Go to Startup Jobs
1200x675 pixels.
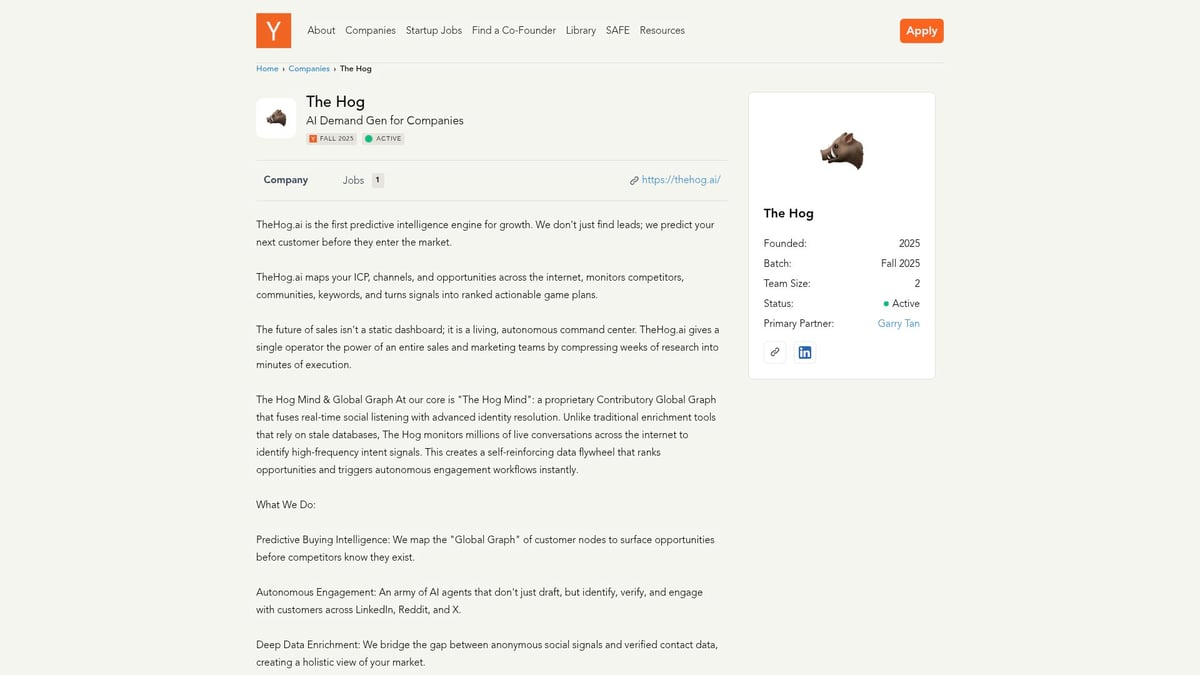pos(434,31)
